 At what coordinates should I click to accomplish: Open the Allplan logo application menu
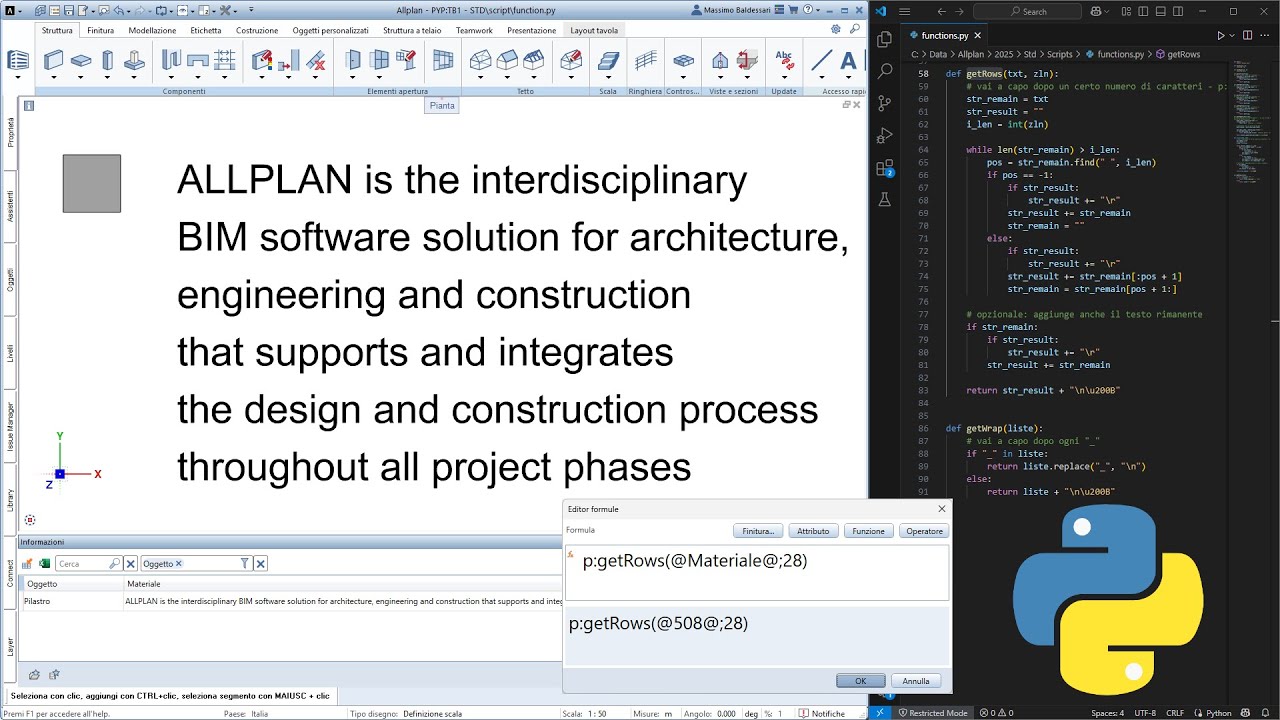11,10
